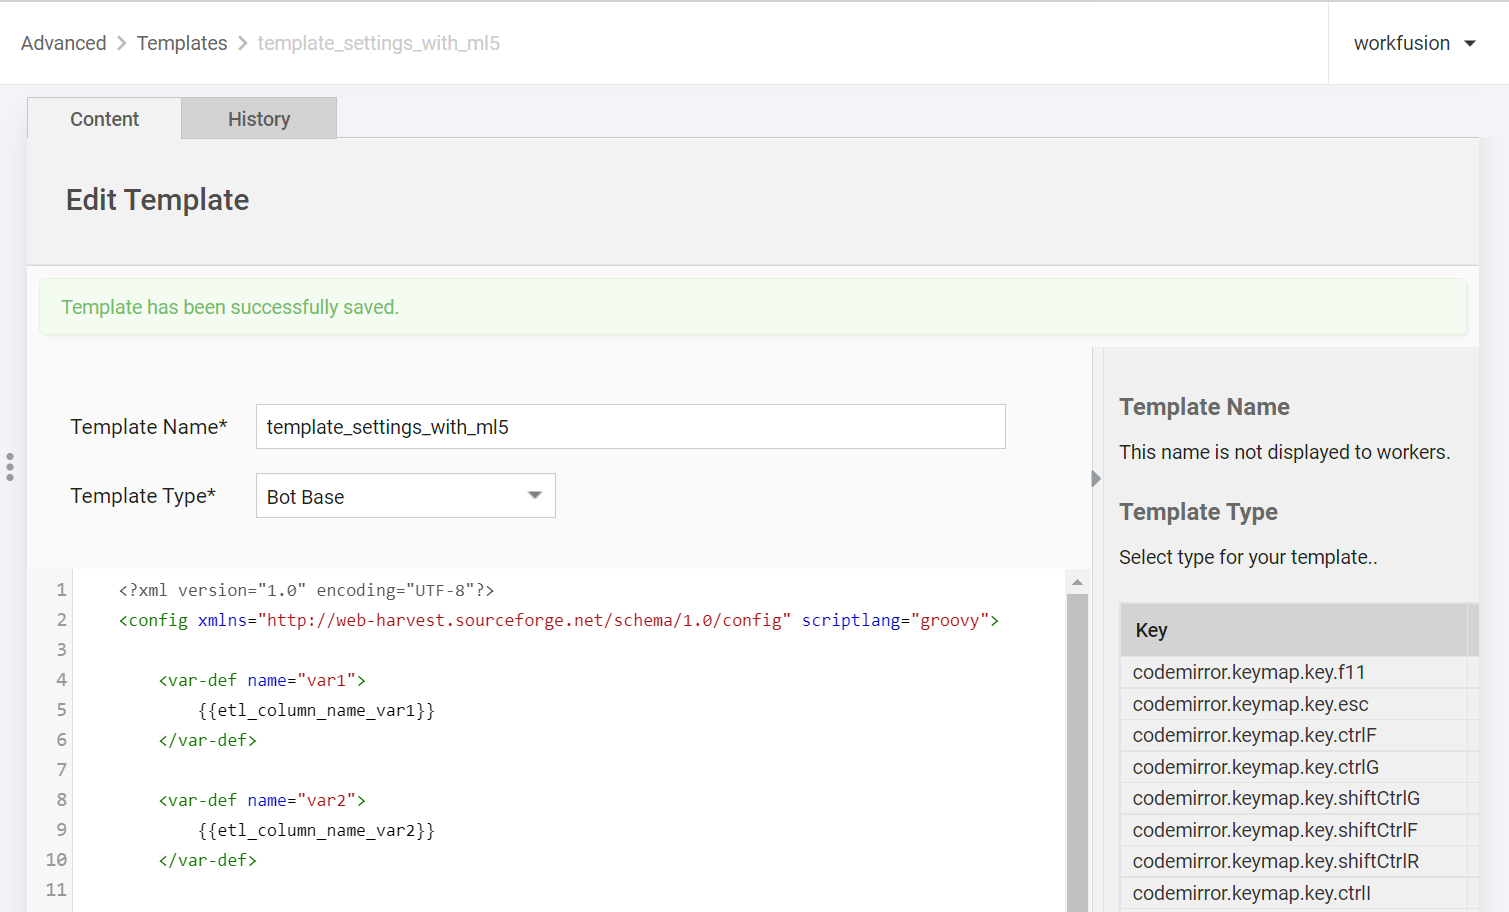
Task: Switch to the Content tab
Action: (104, 119)
